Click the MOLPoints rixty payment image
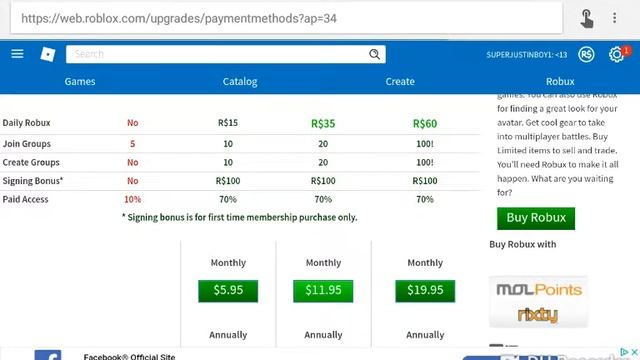 [539, 302]
